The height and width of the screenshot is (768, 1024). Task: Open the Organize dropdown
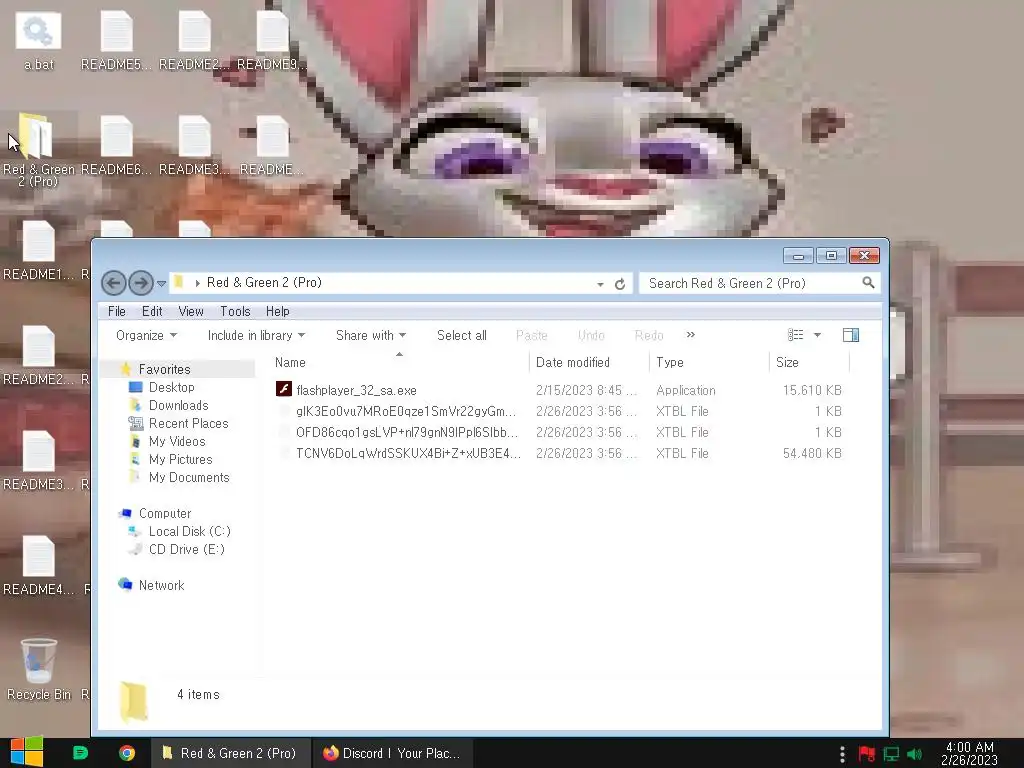click(x=146, y=335)
